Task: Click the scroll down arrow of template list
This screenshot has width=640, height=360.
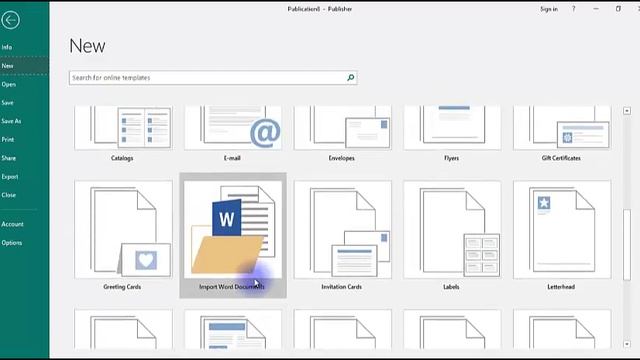Action: click(x=627, y=344)
